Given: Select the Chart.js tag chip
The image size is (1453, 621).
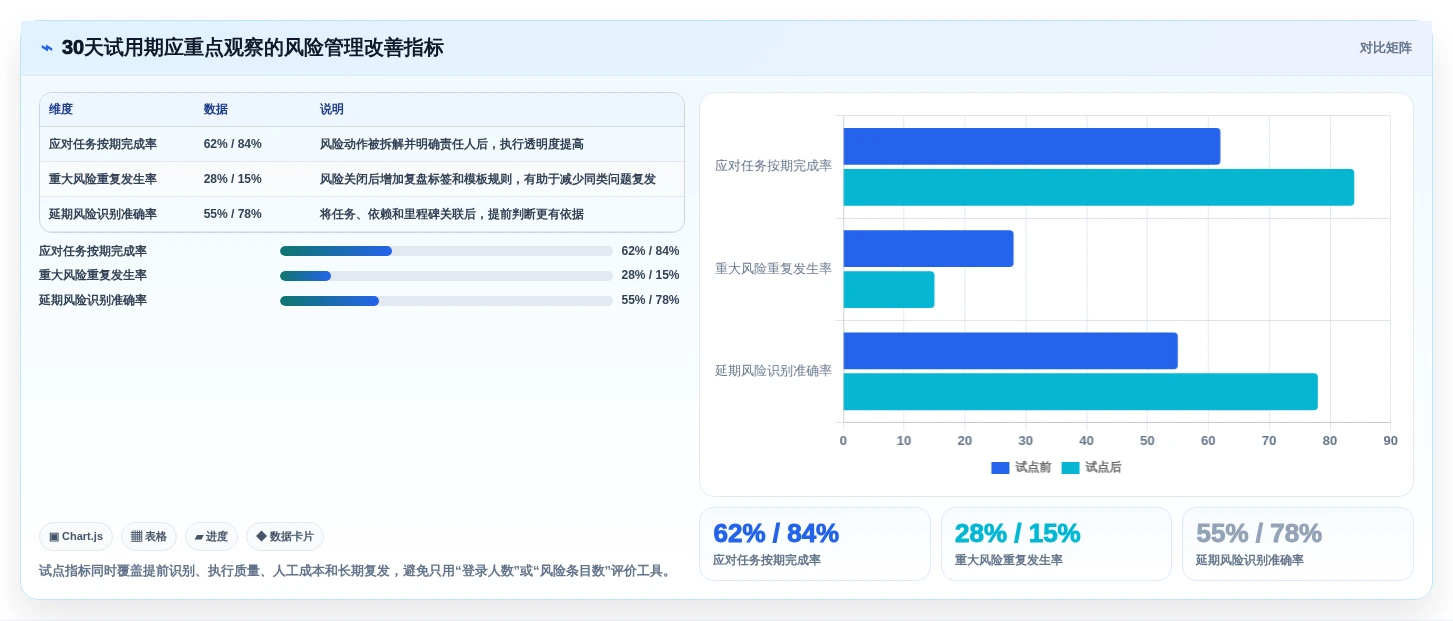Looking at the screenshot, I should tap(76, 537).
